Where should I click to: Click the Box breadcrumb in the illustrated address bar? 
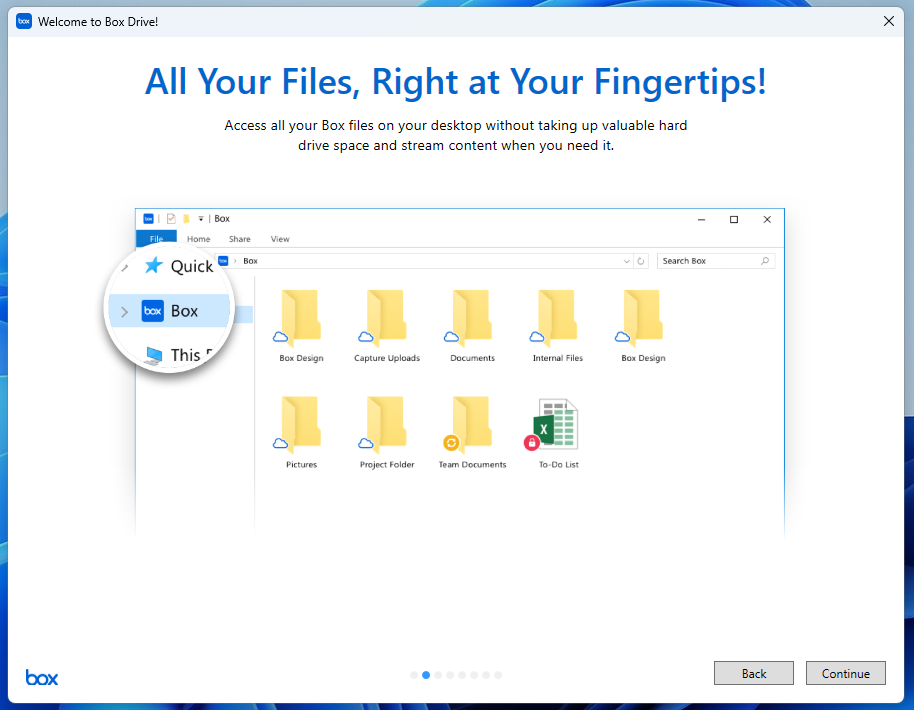pos(250,261)
